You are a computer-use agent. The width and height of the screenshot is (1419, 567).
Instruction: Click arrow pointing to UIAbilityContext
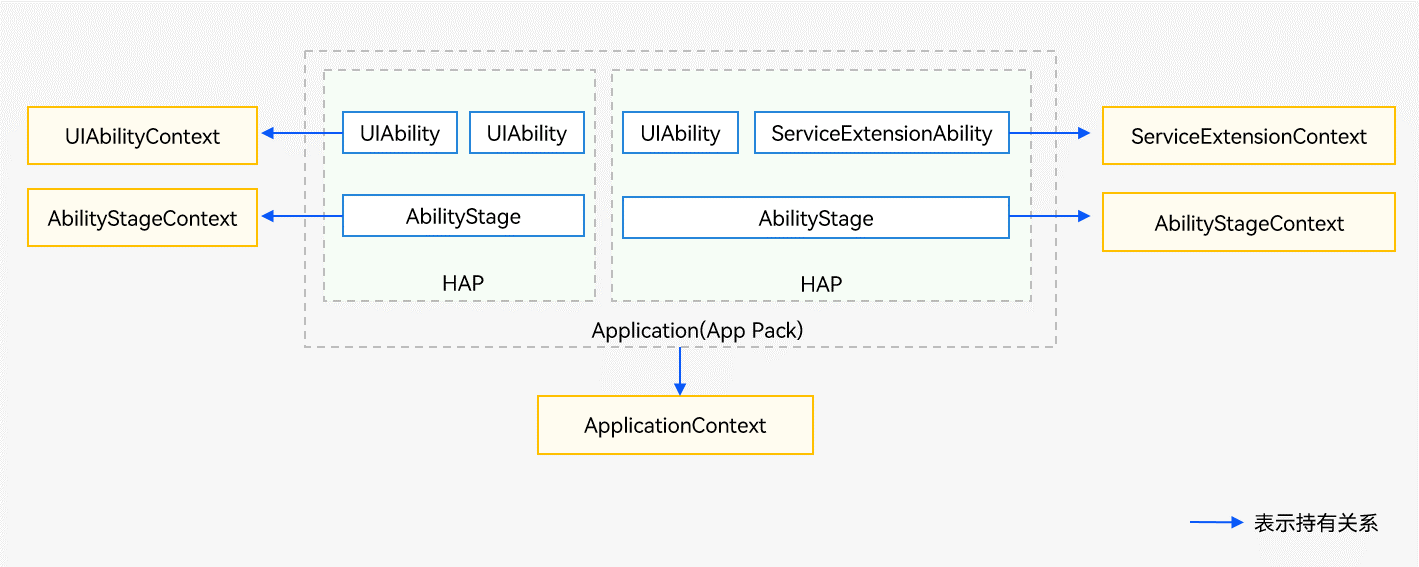point(300,133)
